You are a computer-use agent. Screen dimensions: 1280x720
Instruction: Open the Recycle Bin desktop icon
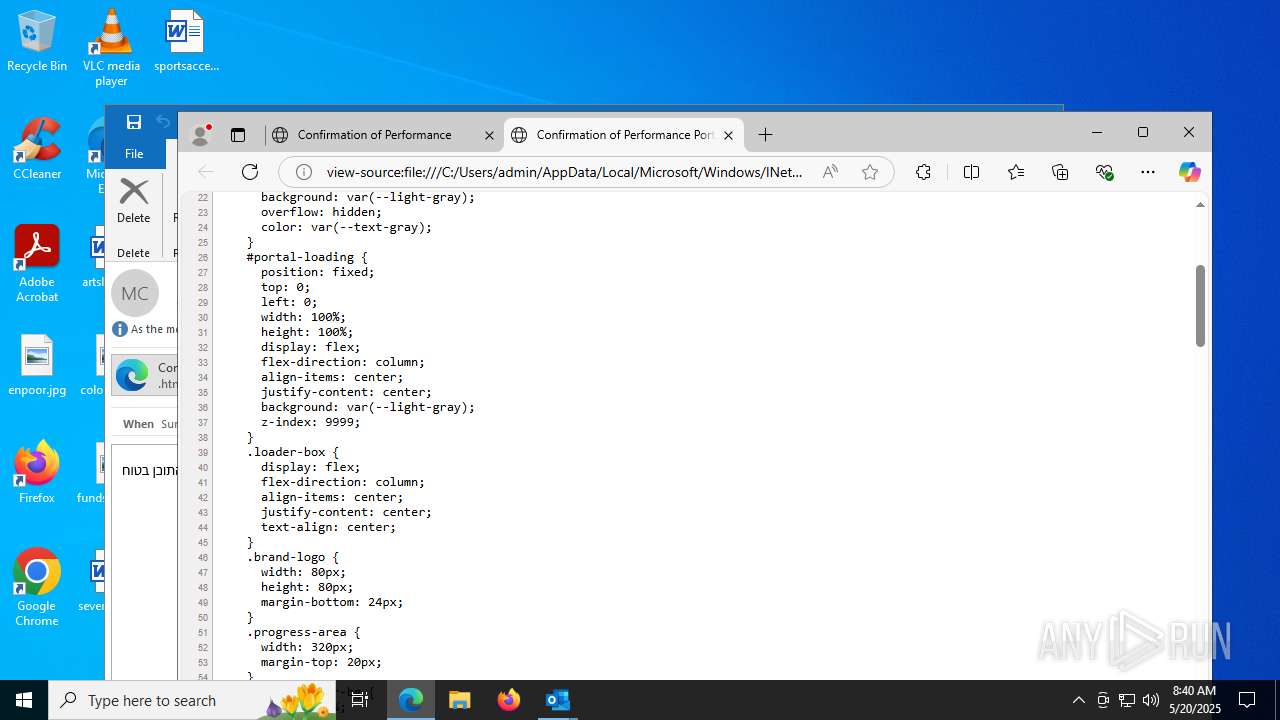pyautogui.click(x=37, y=42)
